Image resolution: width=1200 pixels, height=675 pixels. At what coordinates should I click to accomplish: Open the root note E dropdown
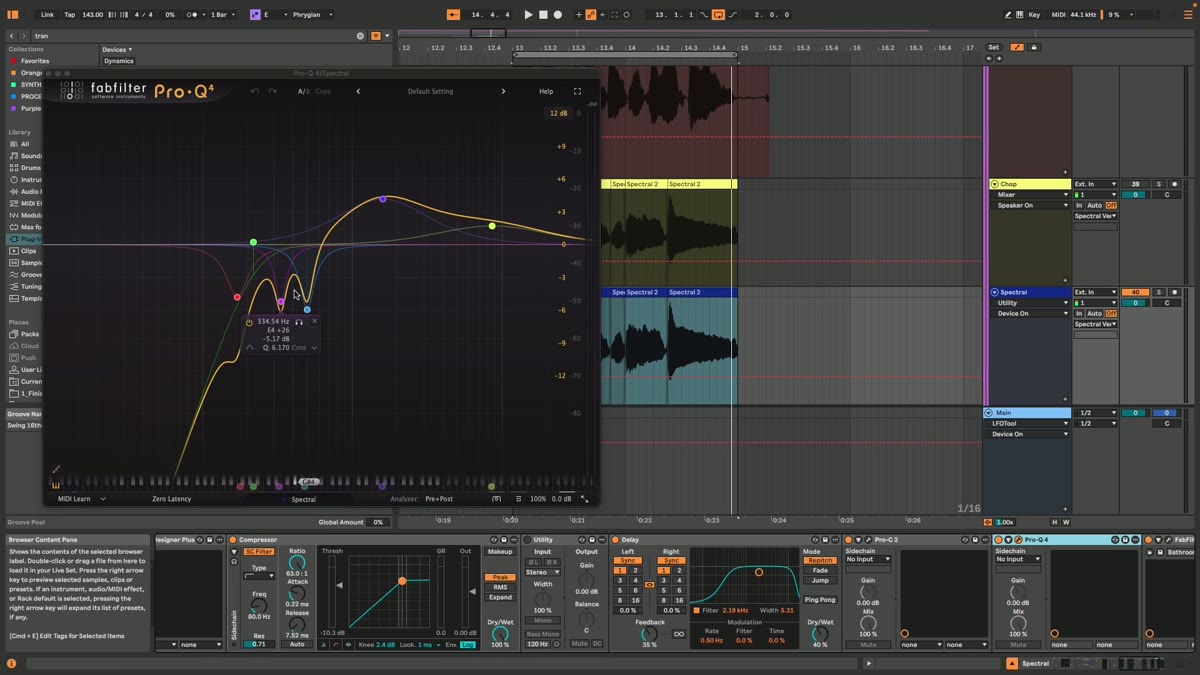[274, 15]
